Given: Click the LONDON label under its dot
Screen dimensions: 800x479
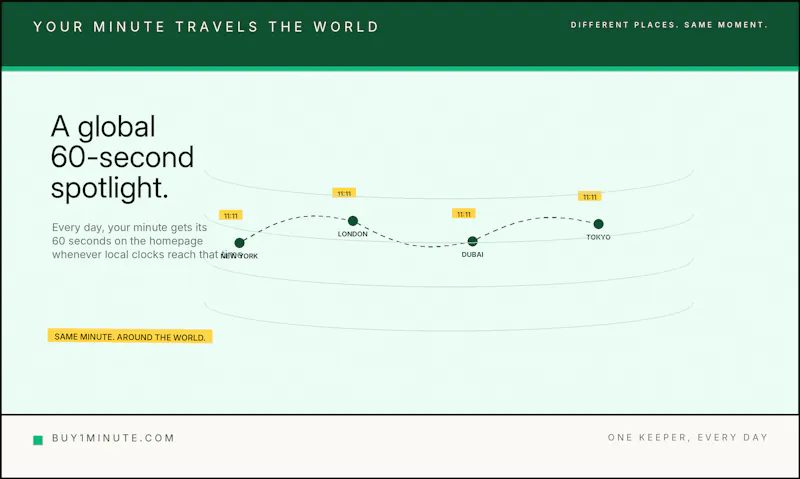Looking at the screenshot, I should point(353,234).
